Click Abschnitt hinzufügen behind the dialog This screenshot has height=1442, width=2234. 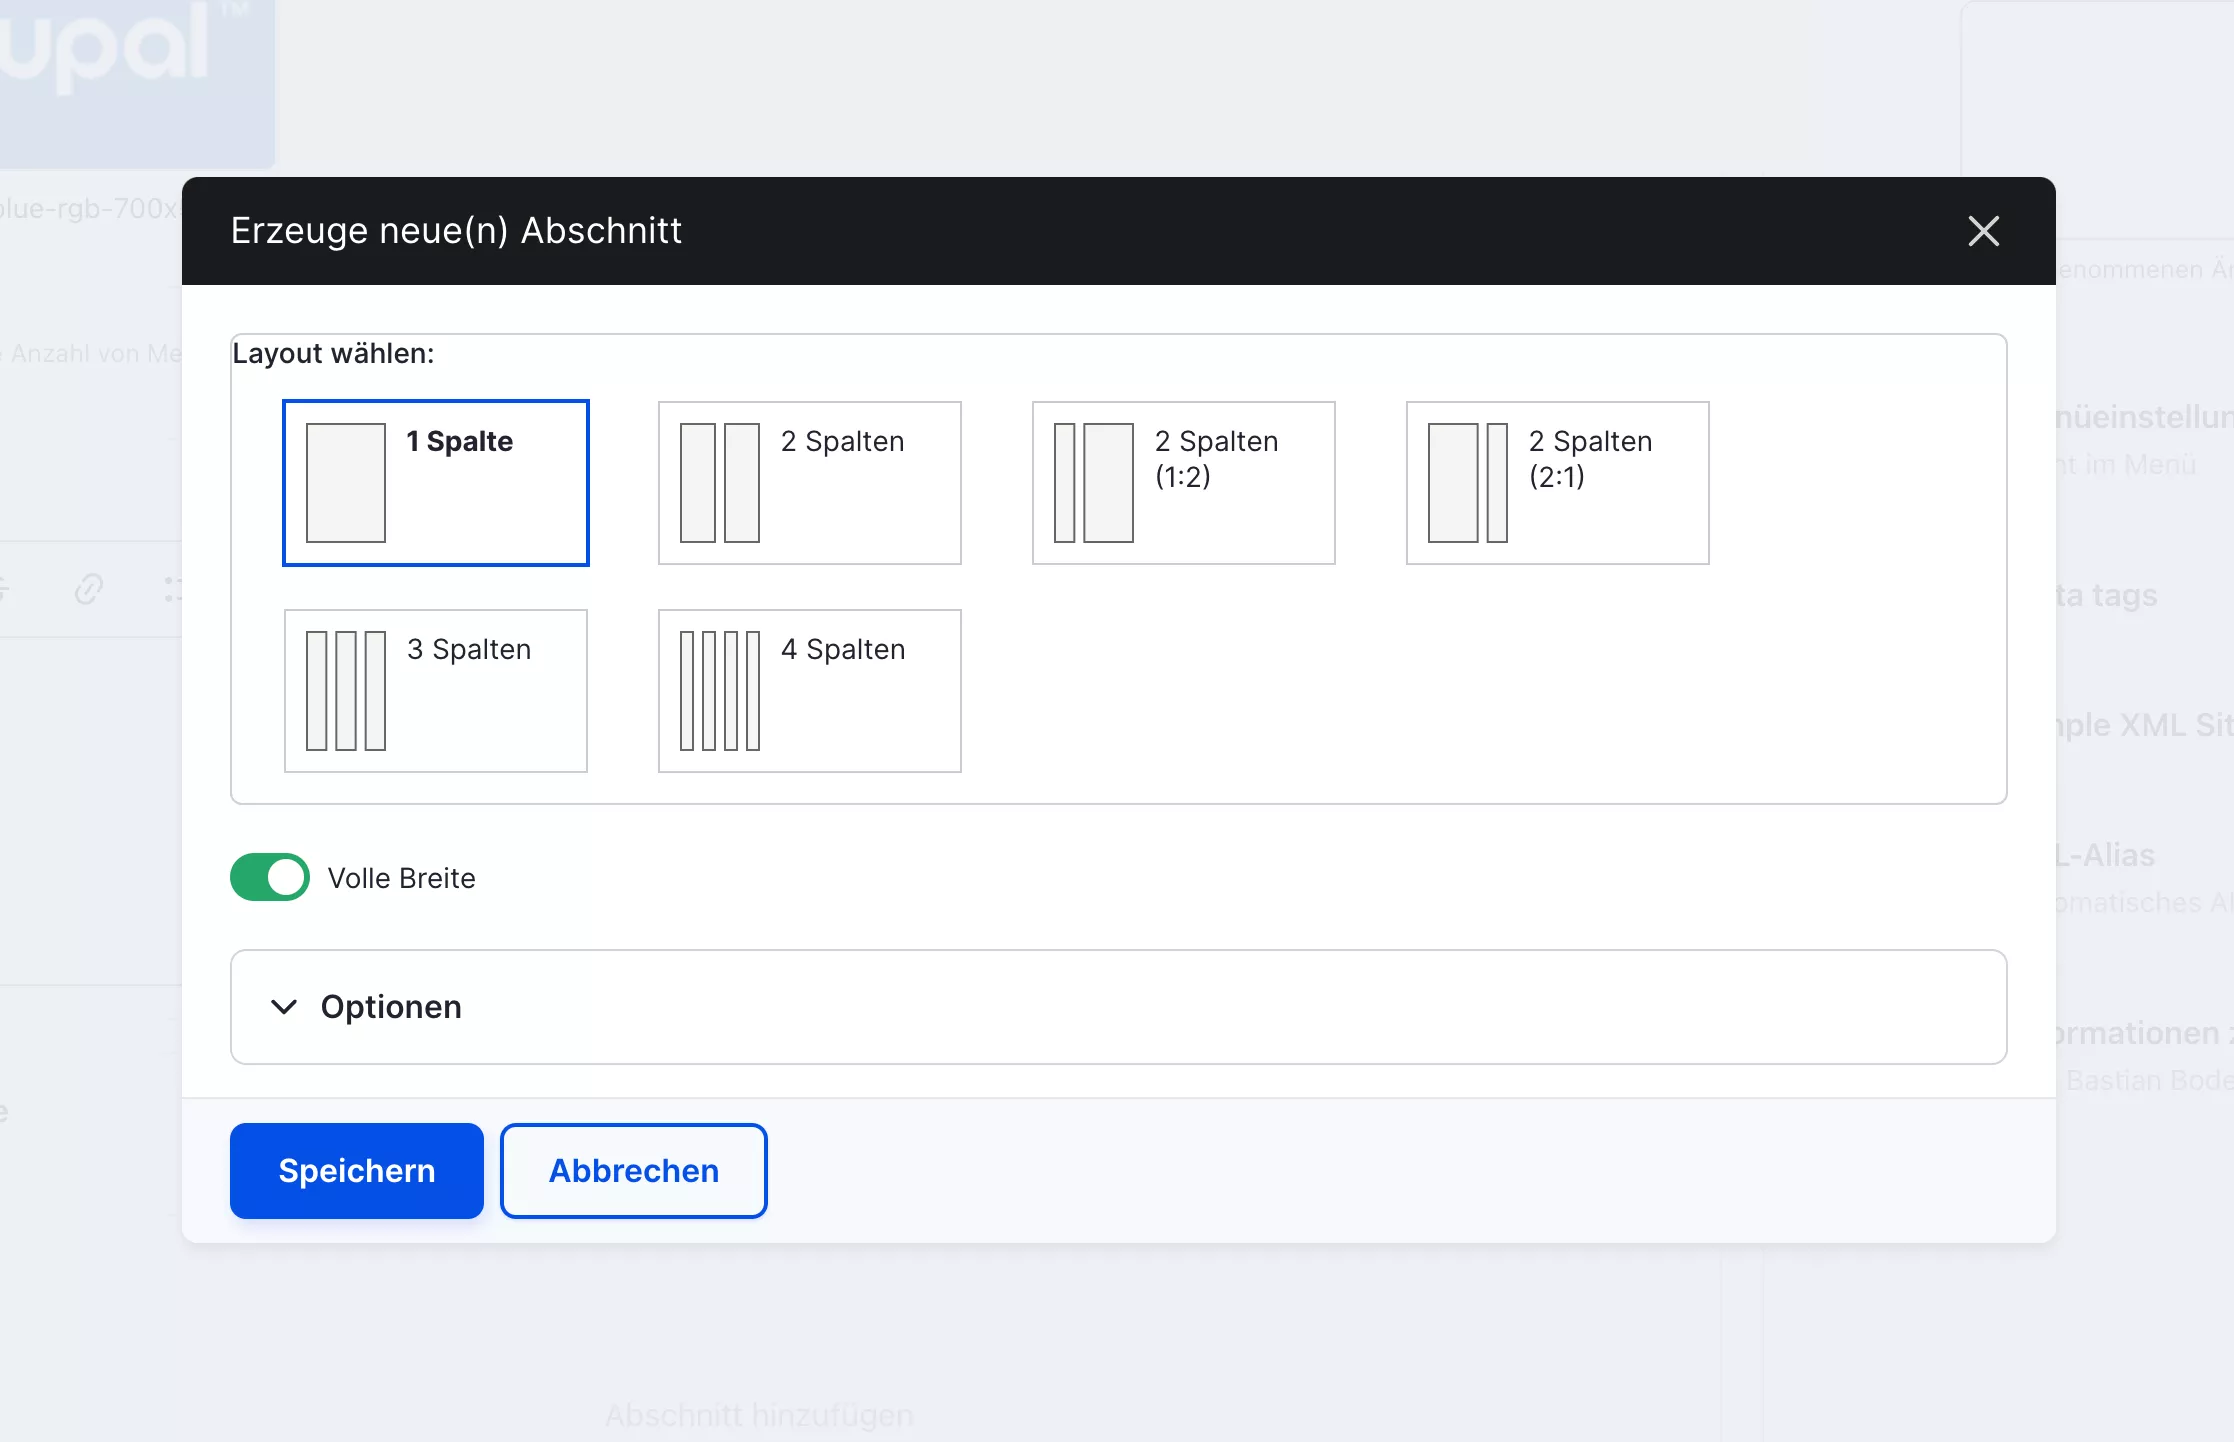[759, 1415]
